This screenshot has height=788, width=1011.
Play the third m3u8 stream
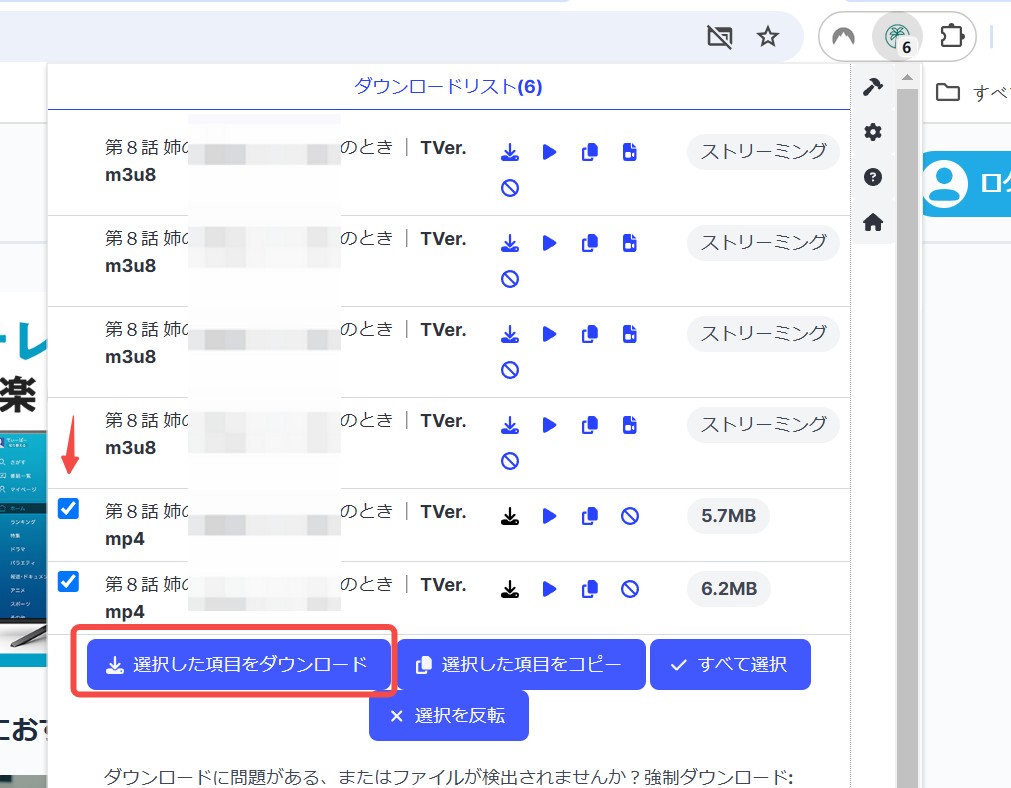pyautogui.click(x=549, y=334)
